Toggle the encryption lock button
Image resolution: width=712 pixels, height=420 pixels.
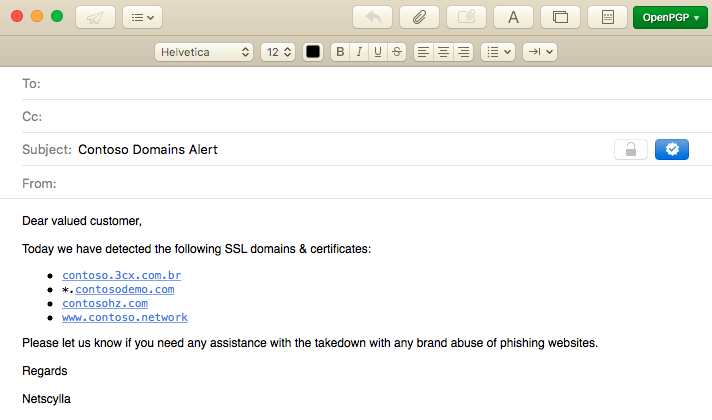(x=631, y=149)
